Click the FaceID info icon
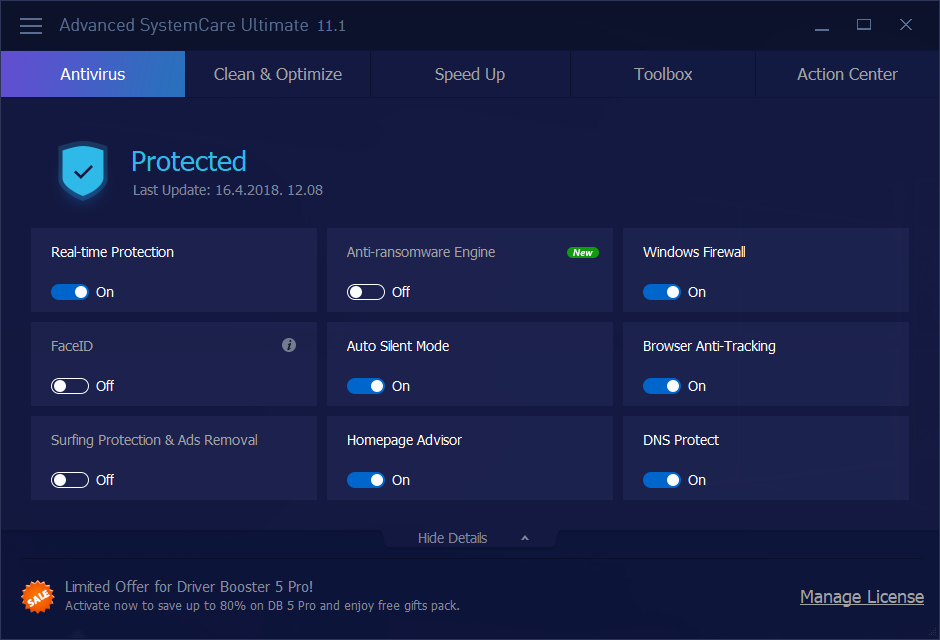 (x=289, y=345)
